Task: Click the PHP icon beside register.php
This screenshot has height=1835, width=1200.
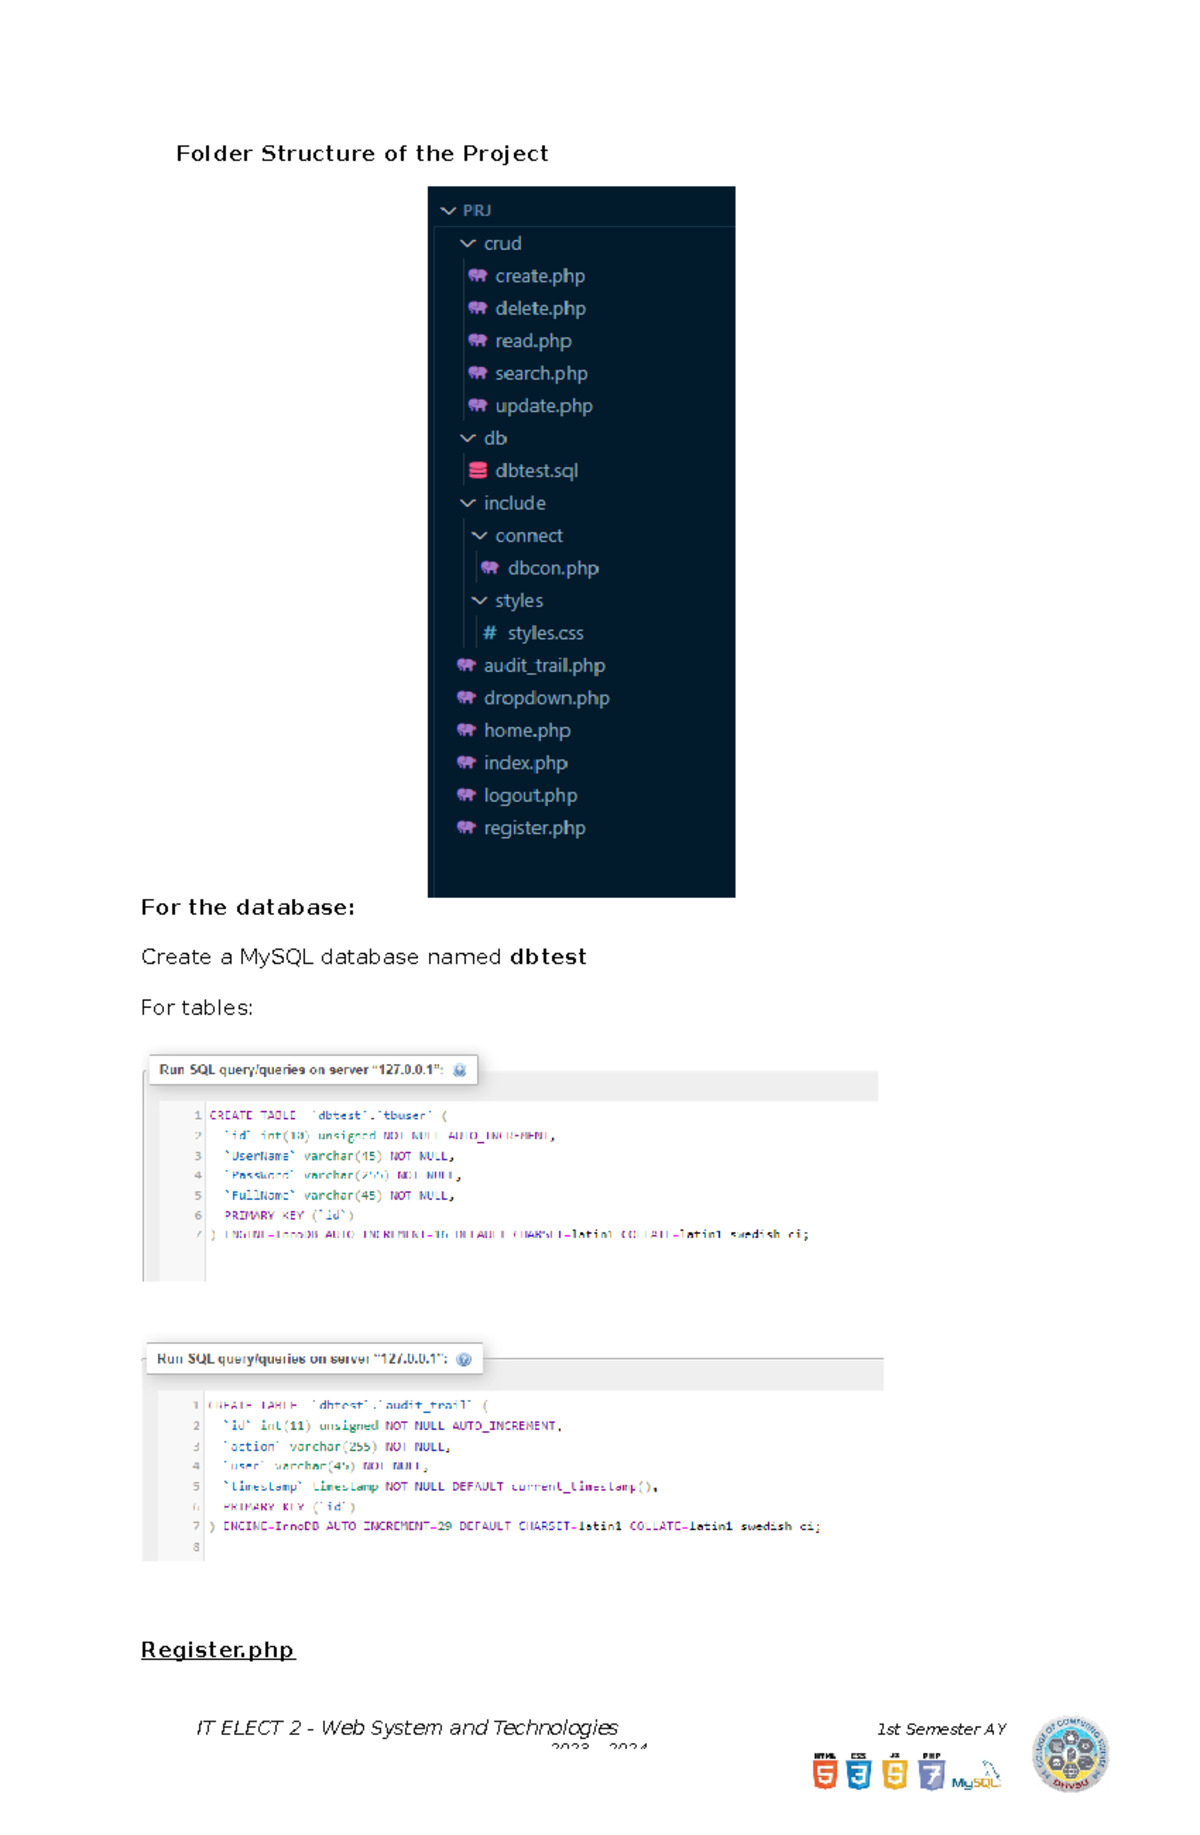Action: click(x=465, y=828)
